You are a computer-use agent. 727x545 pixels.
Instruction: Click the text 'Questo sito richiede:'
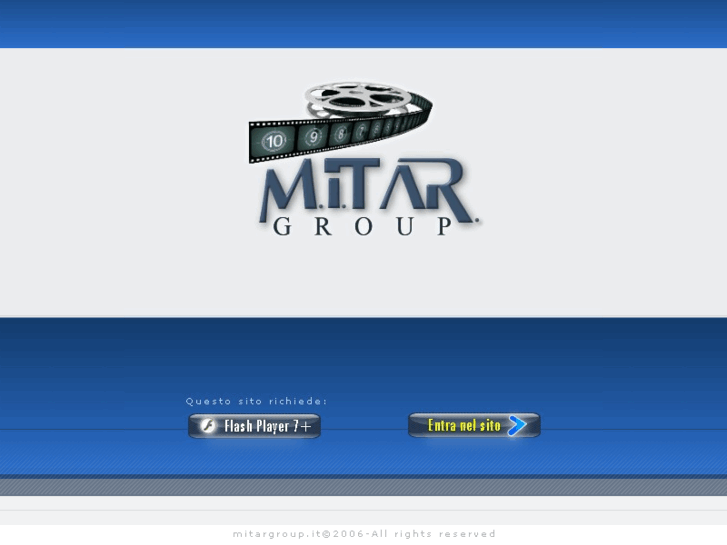click(x=256, y=401)
